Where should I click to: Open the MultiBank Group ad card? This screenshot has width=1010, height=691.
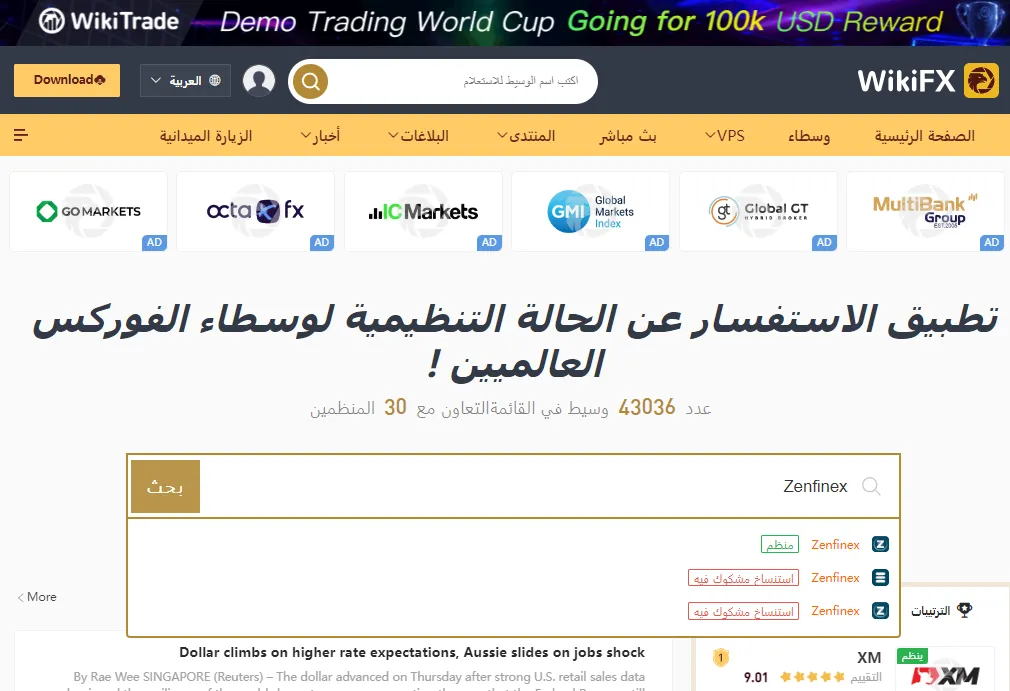pyautogui.click(x=926, y=211)
